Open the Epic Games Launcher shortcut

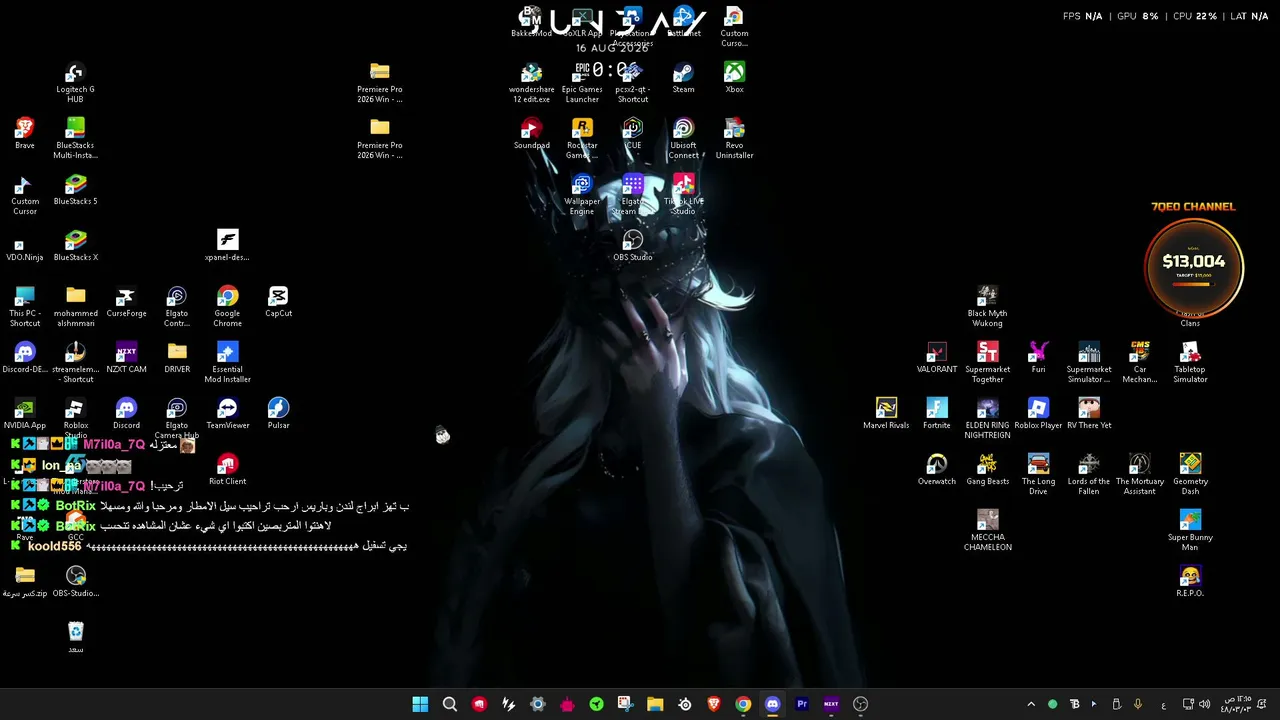tap(582, 83)
